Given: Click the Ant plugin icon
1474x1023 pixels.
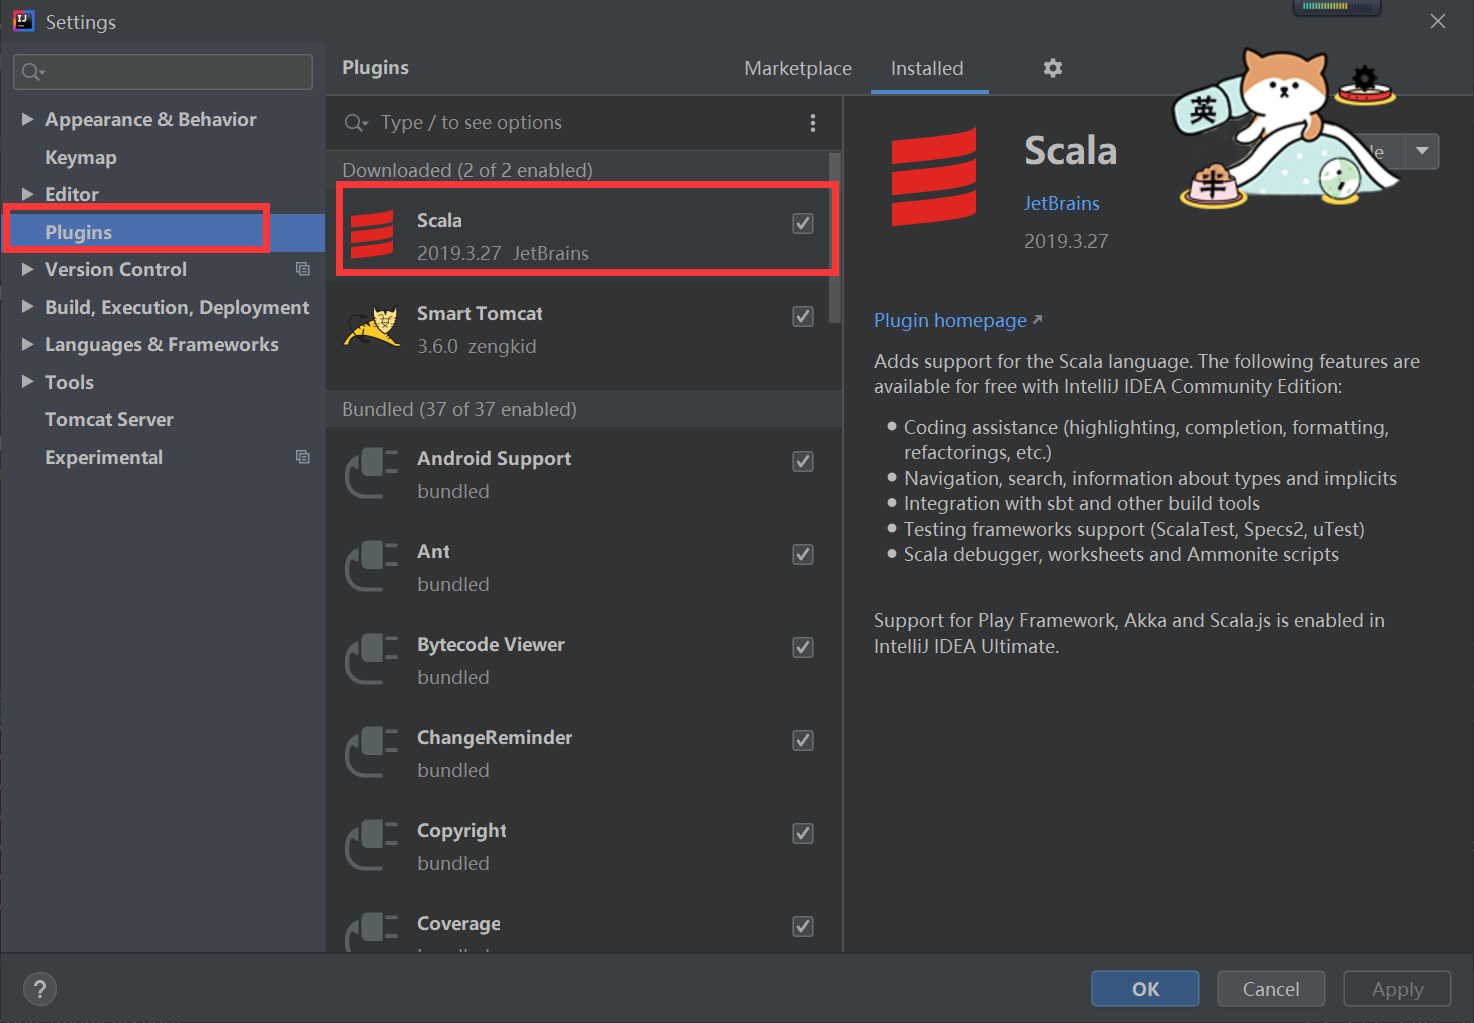Looking at the screenshot, I should pos(372,565).
